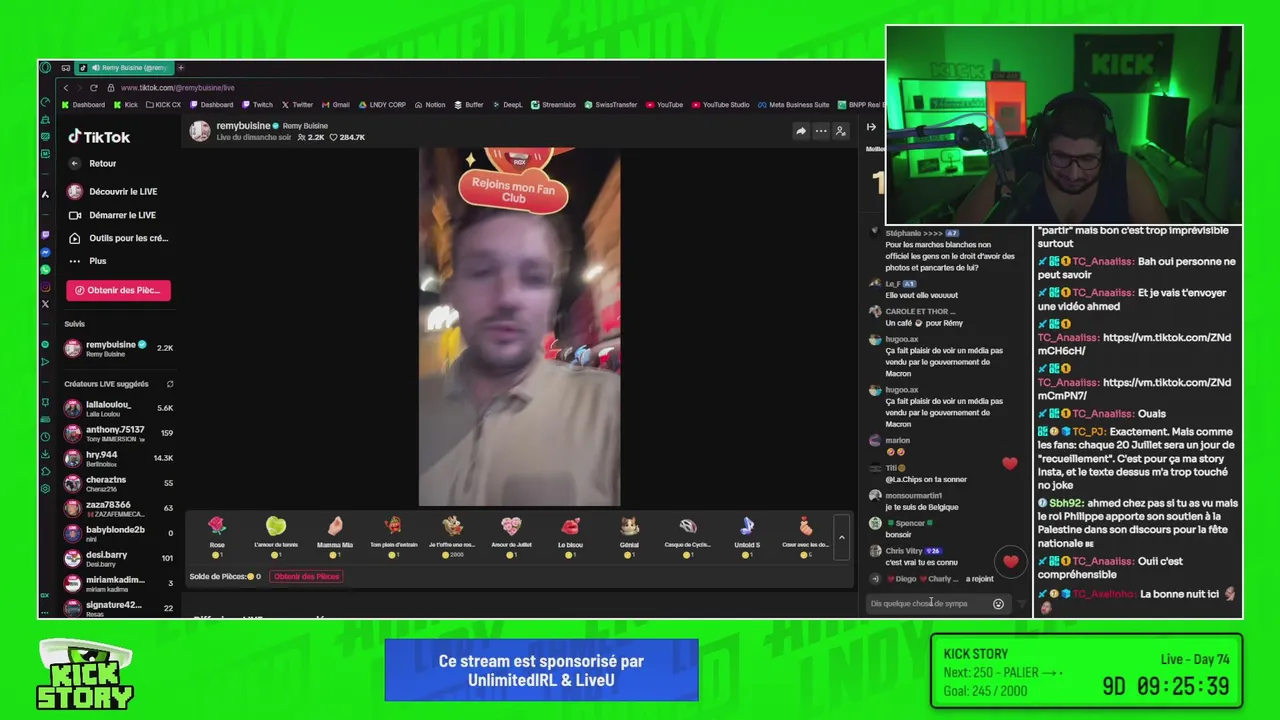Open the Streamlabs bookmark
Viewport: 1280px width, 720px height.
[554, 105]
